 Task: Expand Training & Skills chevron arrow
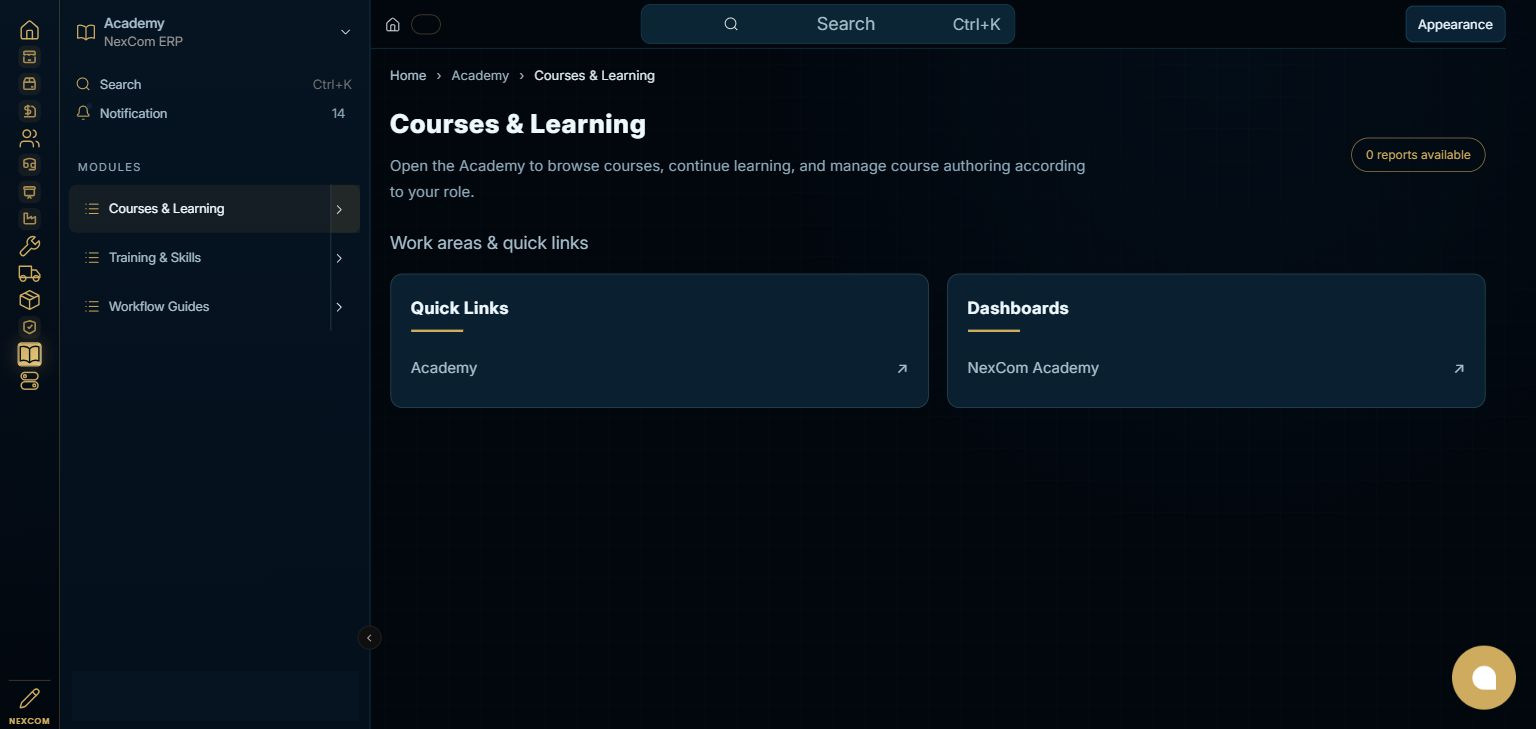click(339, 258)
